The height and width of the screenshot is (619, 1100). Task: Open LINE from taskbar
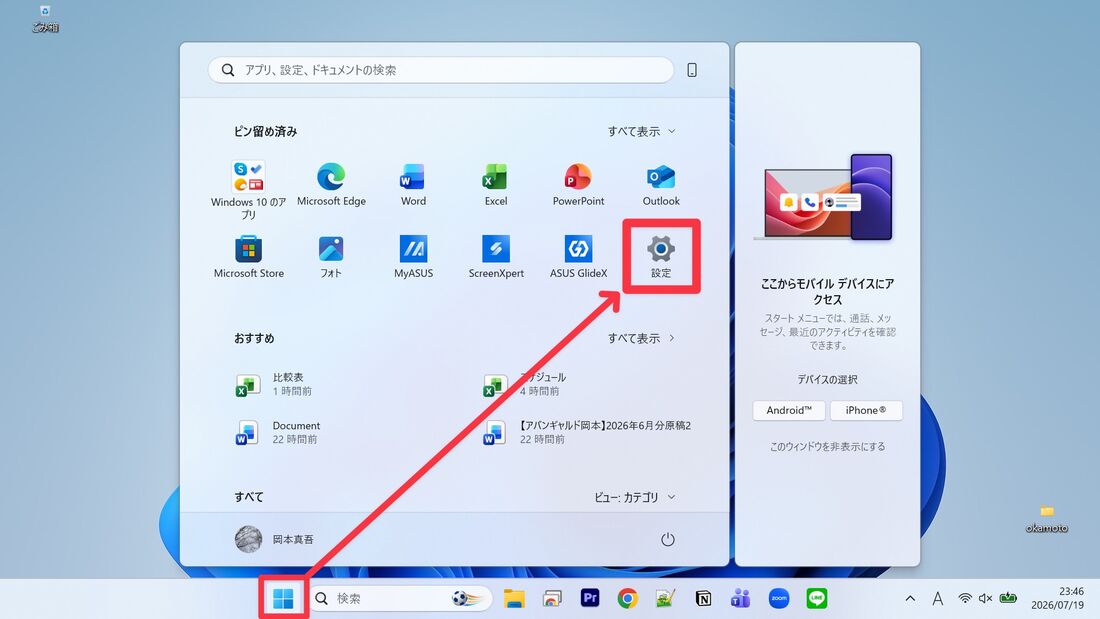(x=817, y=599)
